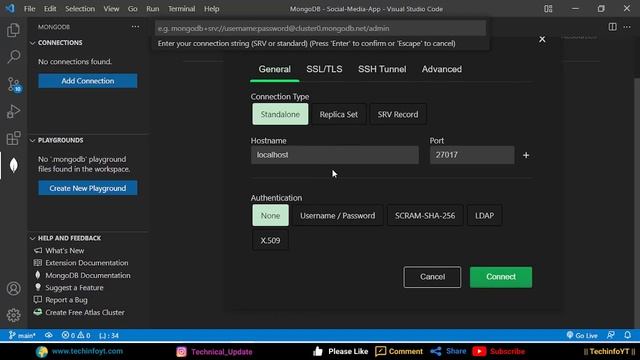Open the Explorer view in activity bar
This screenshot has width=640, height=360.
pyautogui.click(x=13, y=30)
